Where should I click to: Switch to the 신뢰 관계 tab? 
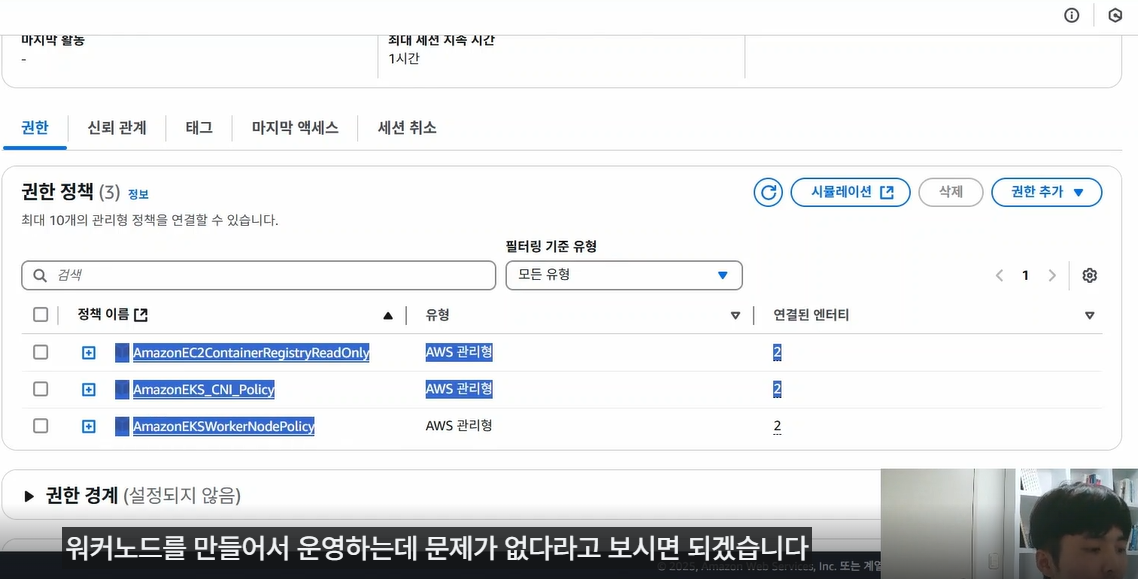click(x=117, y=128)
